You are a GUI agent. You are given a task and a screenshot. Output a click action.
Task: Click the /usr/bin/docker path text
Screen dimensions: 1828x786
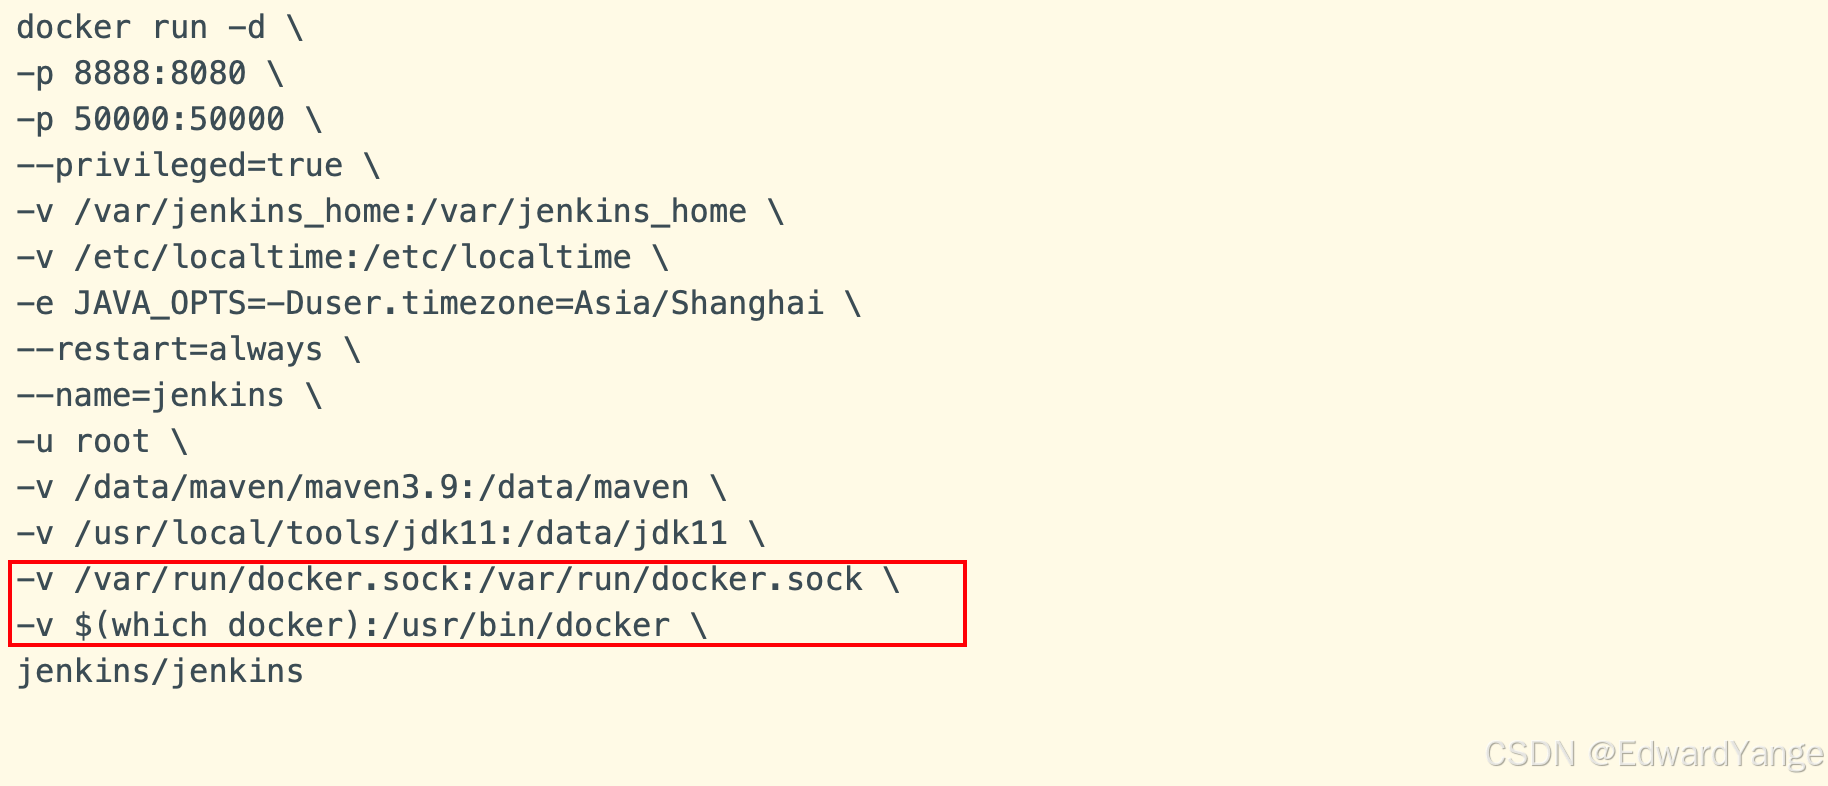527,626
